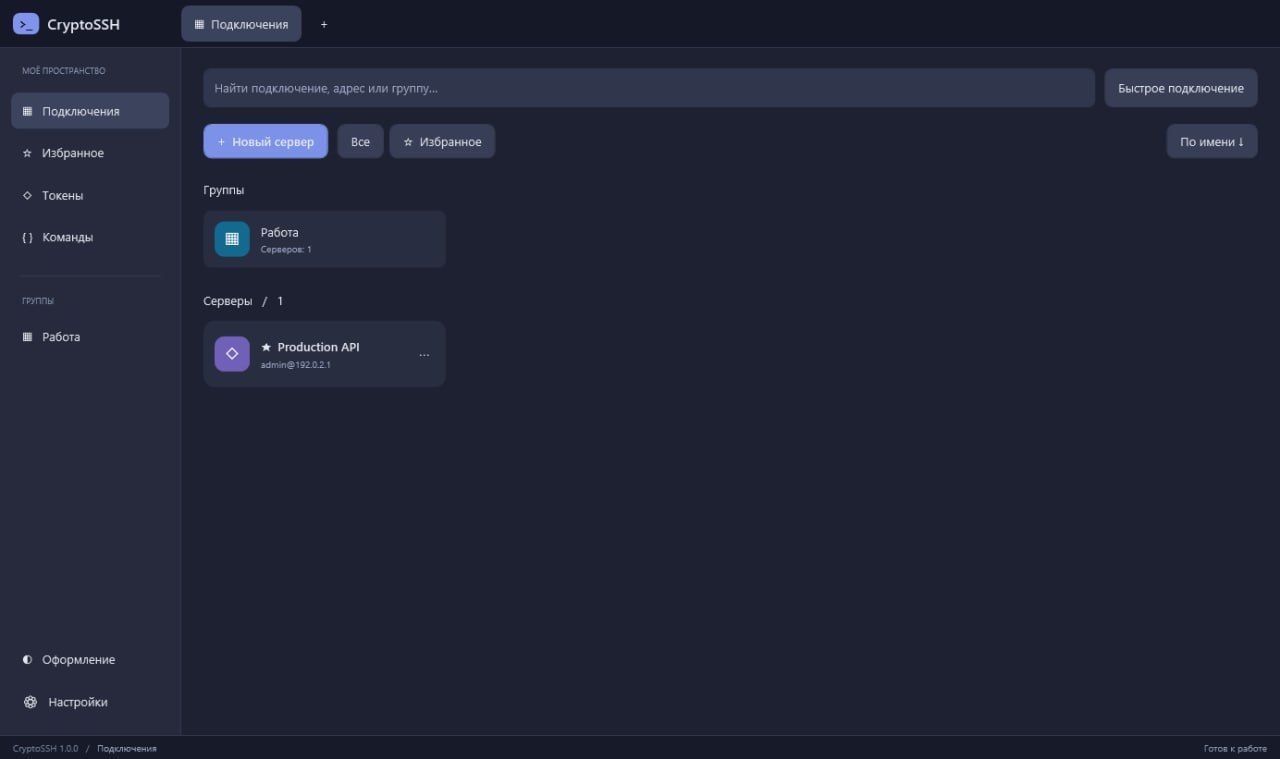Toggle the Избранное filter chip
Screen dimensions: 1280x759
click(x=442, y=142)
